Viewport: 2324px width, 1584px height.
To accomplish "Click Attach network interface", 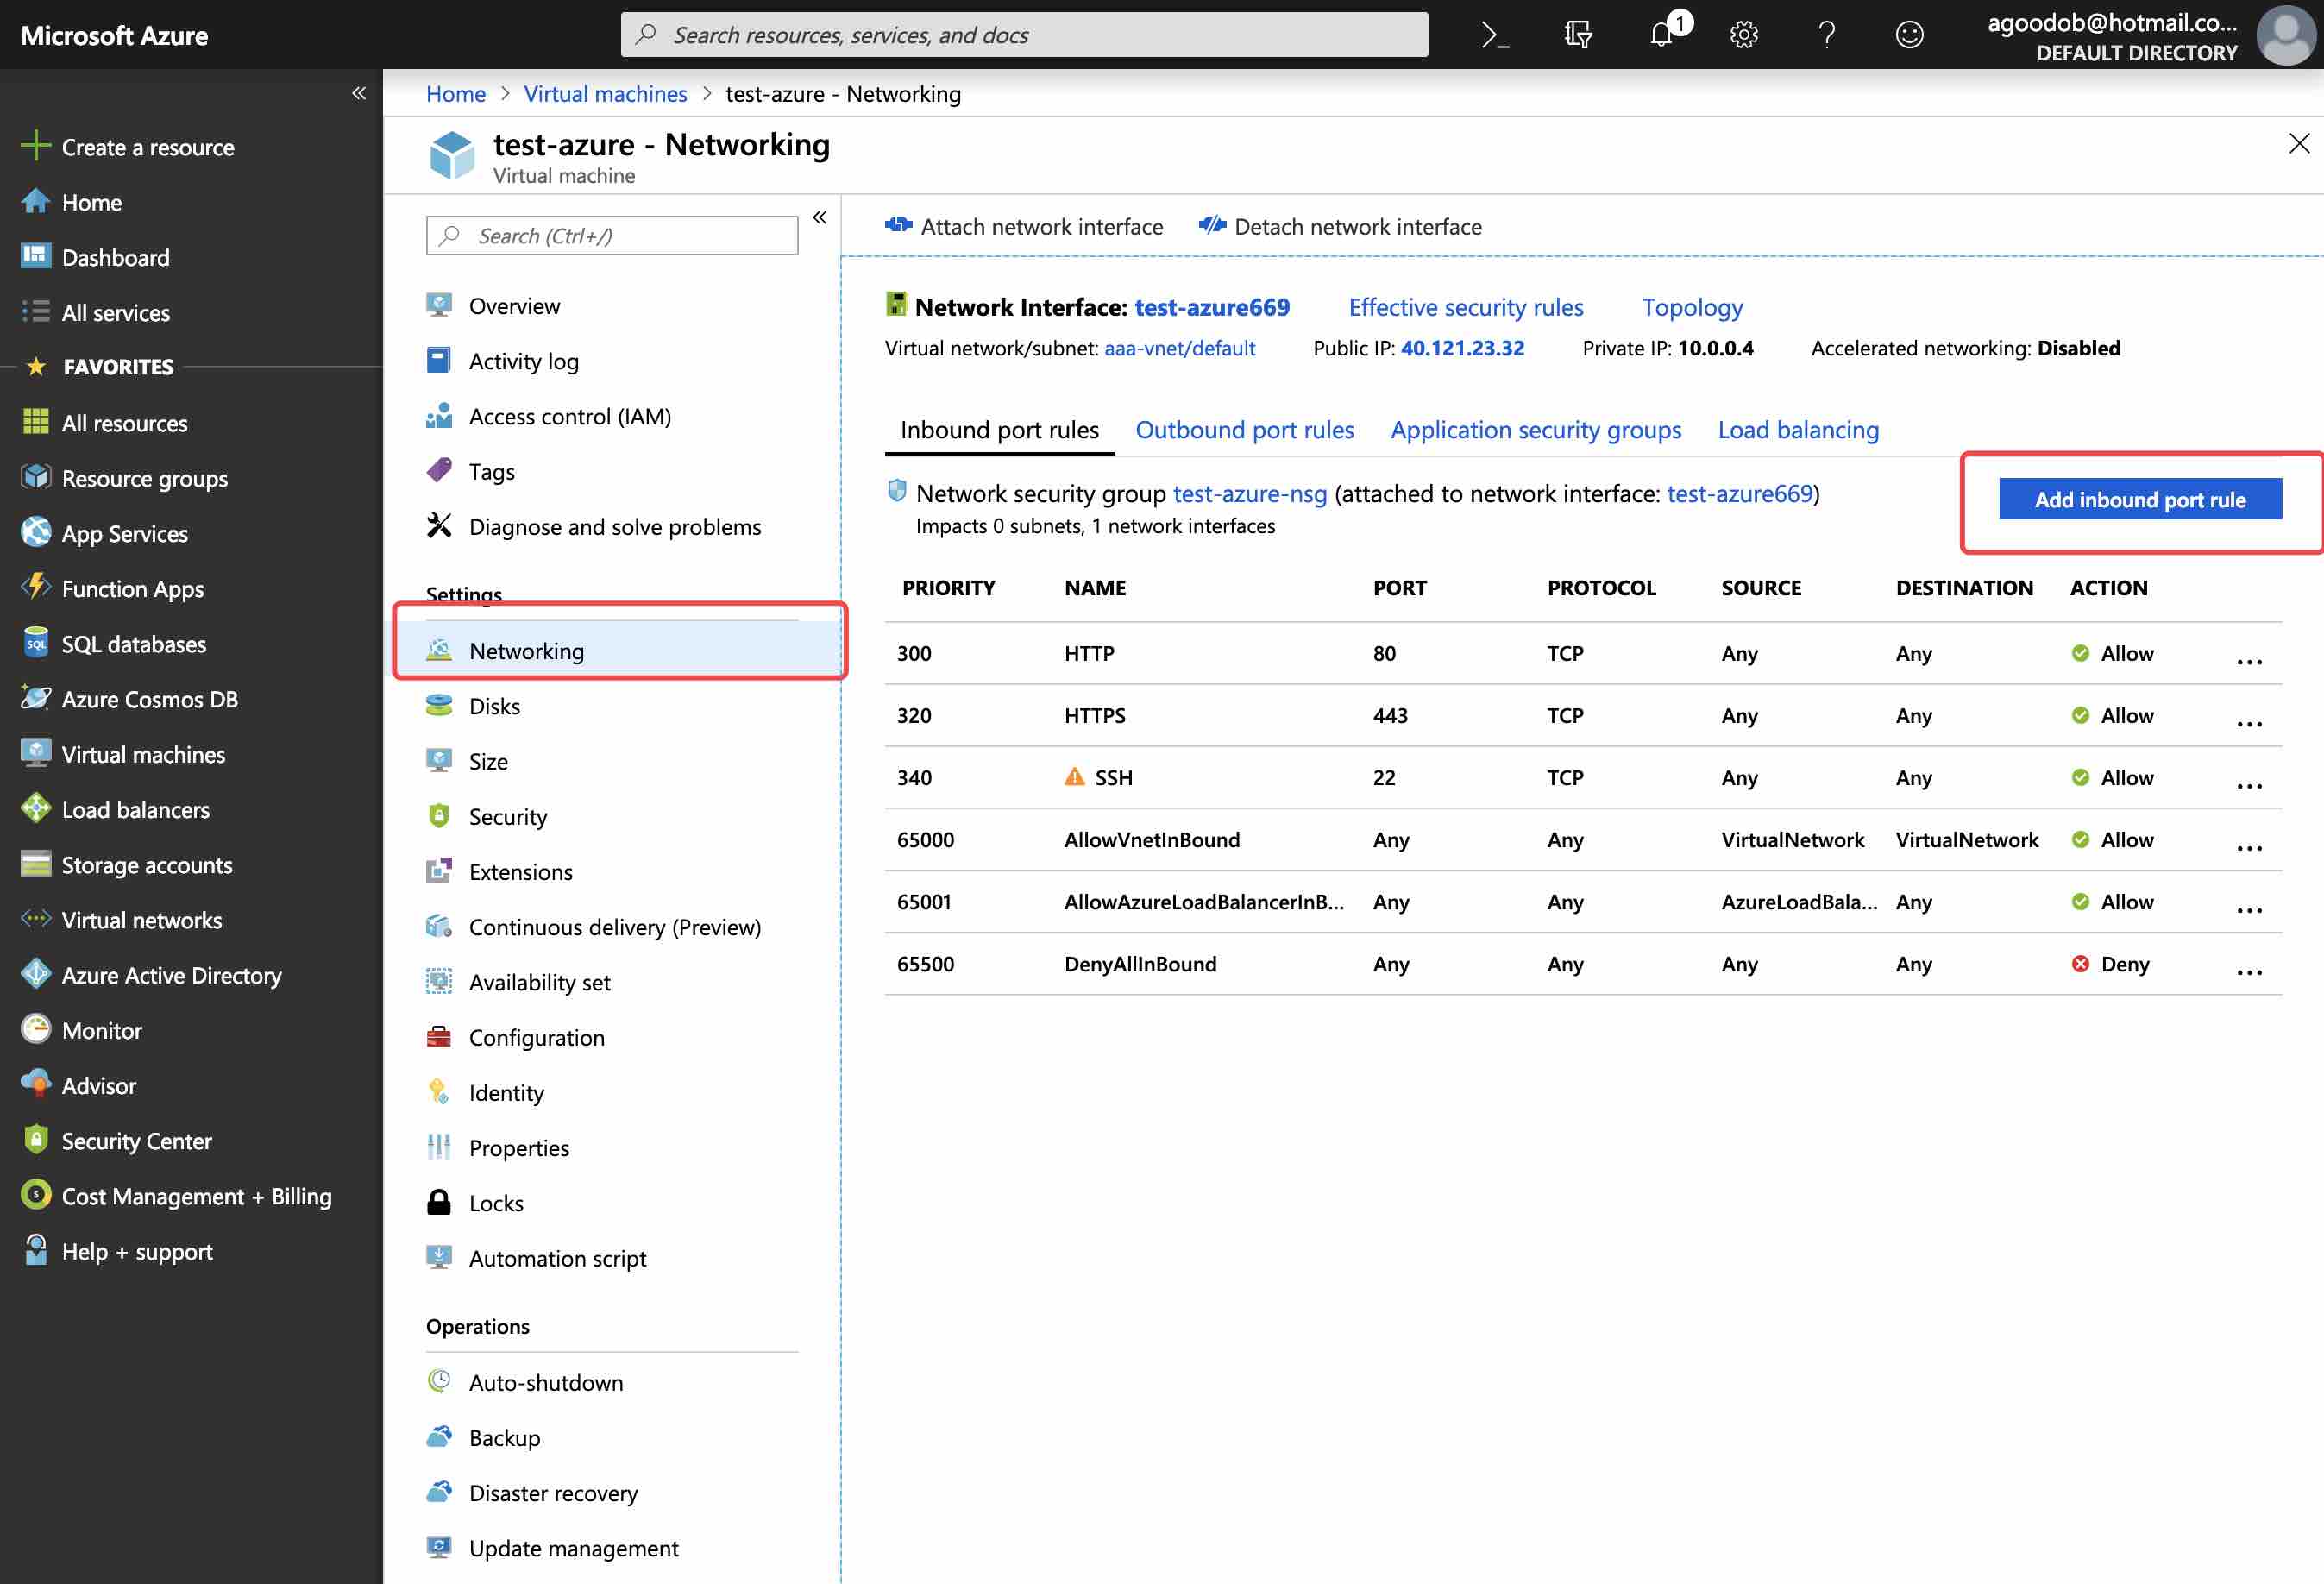I will (x=1024, y=227).
